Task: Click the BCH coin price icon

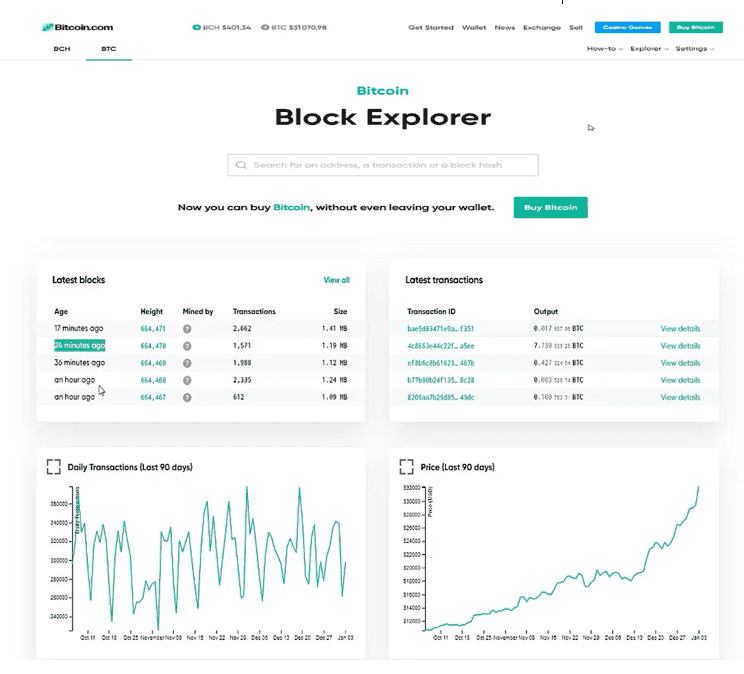Action: (196, 28)
